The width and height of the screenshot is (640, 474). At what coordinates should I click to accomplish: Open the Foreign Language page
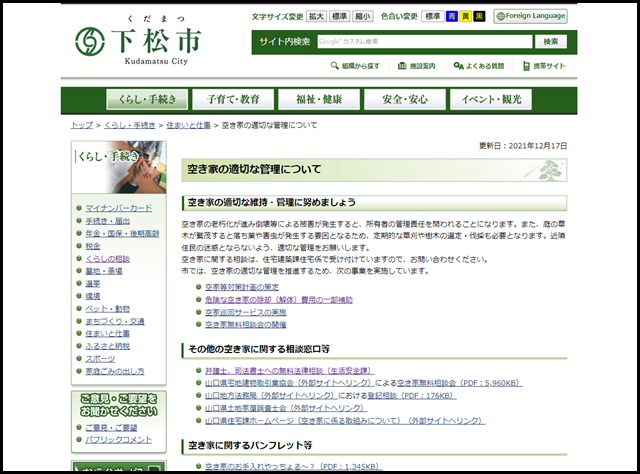[529, 17]
